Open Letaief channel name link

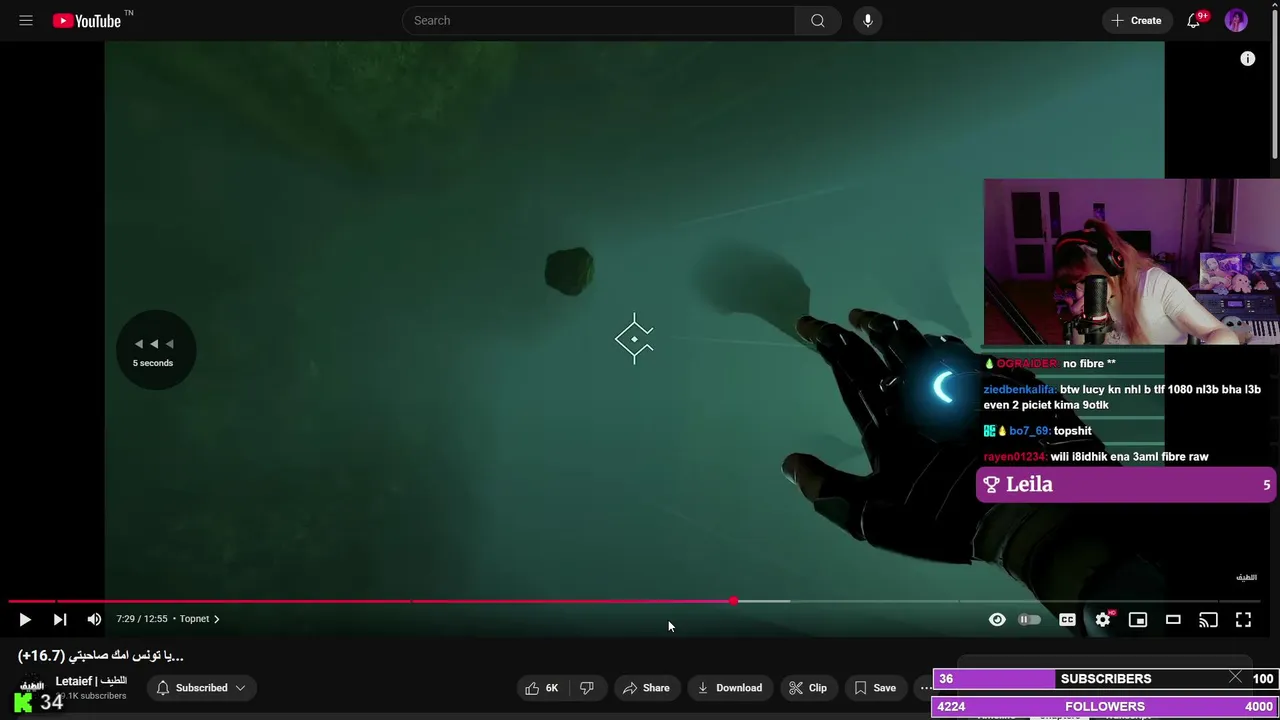(x=91, y=681)
